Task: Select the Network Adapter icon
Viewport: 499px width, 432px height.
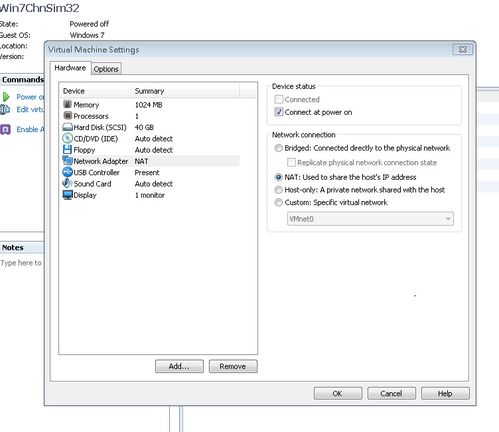Action: (68, 161)
